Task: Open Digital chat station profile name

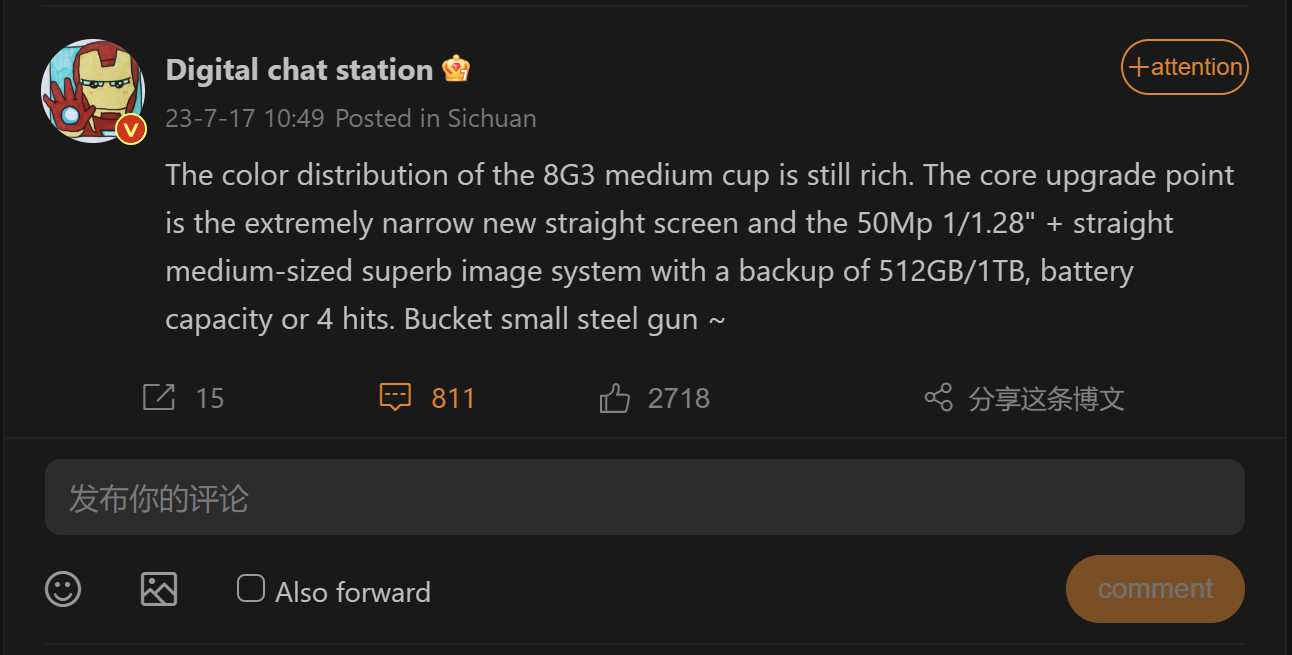Action: (x=299, y=70)
